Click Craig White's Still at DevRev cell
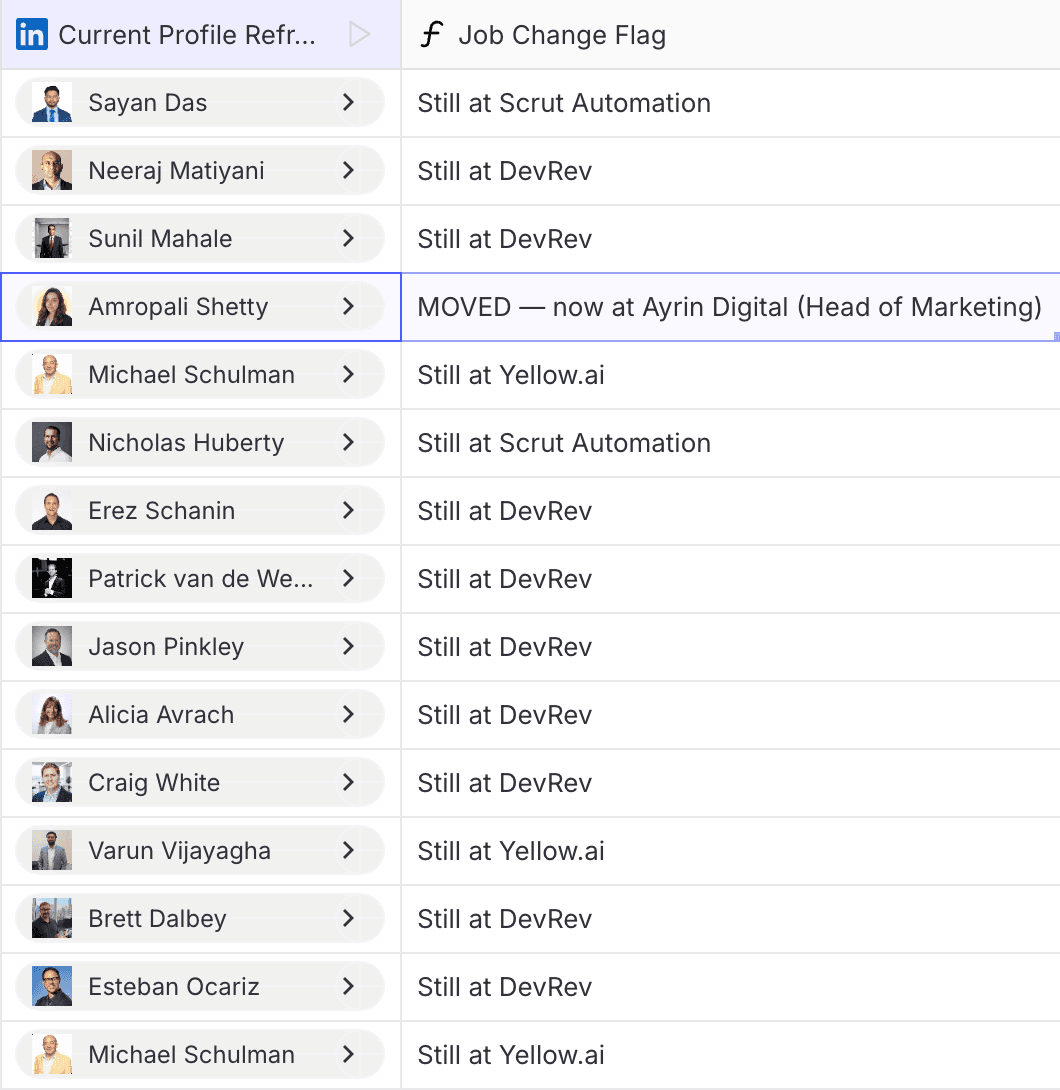 pyautogui.click(x=731, y=783)
